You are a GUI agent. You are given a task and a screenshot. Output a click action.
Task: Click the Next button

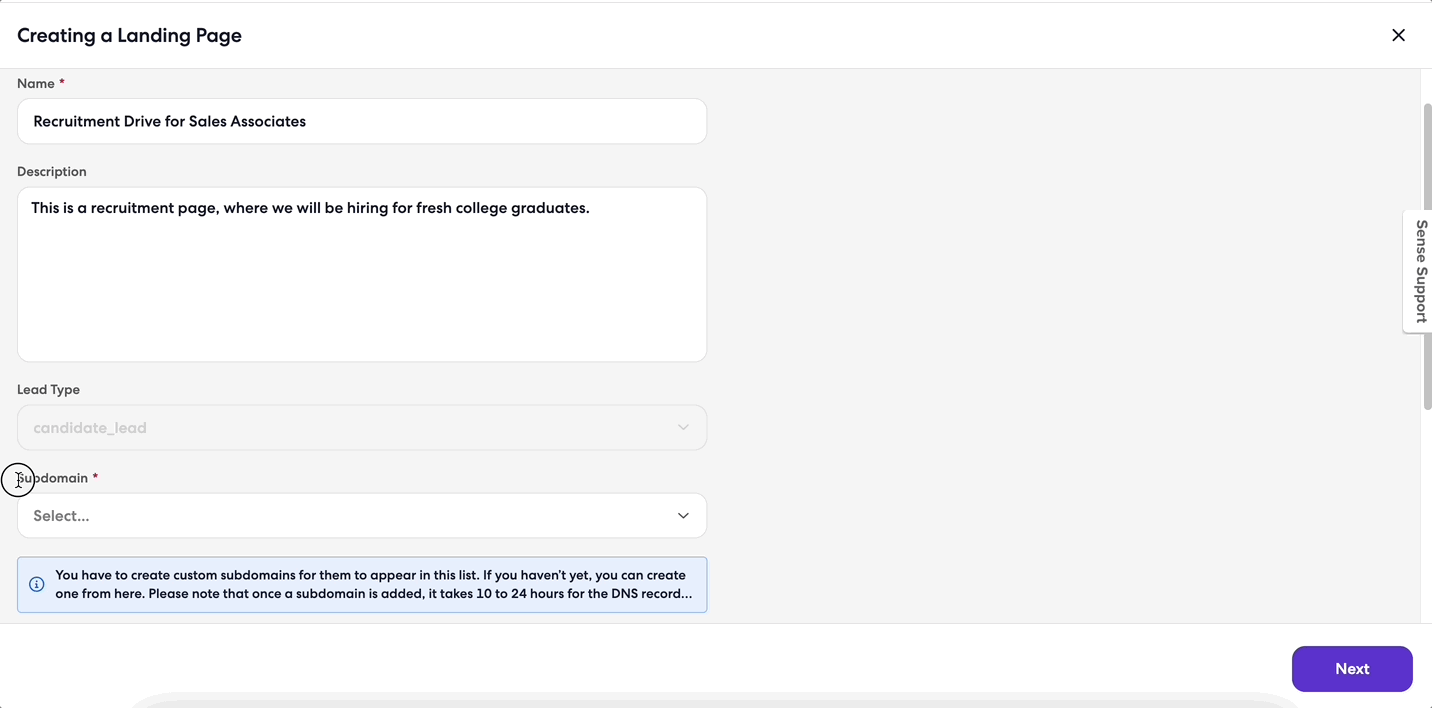[1352, 669]
